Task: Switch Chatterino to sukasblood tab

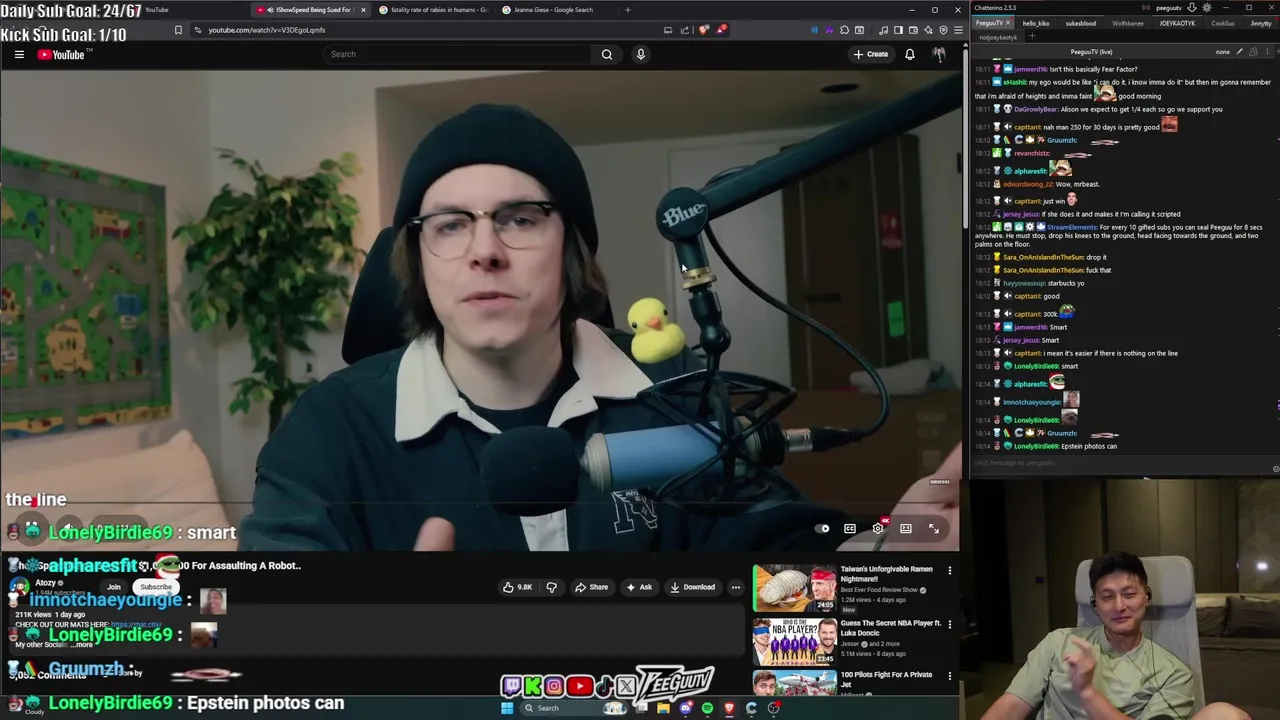Action: click(x=1081, y=23)
